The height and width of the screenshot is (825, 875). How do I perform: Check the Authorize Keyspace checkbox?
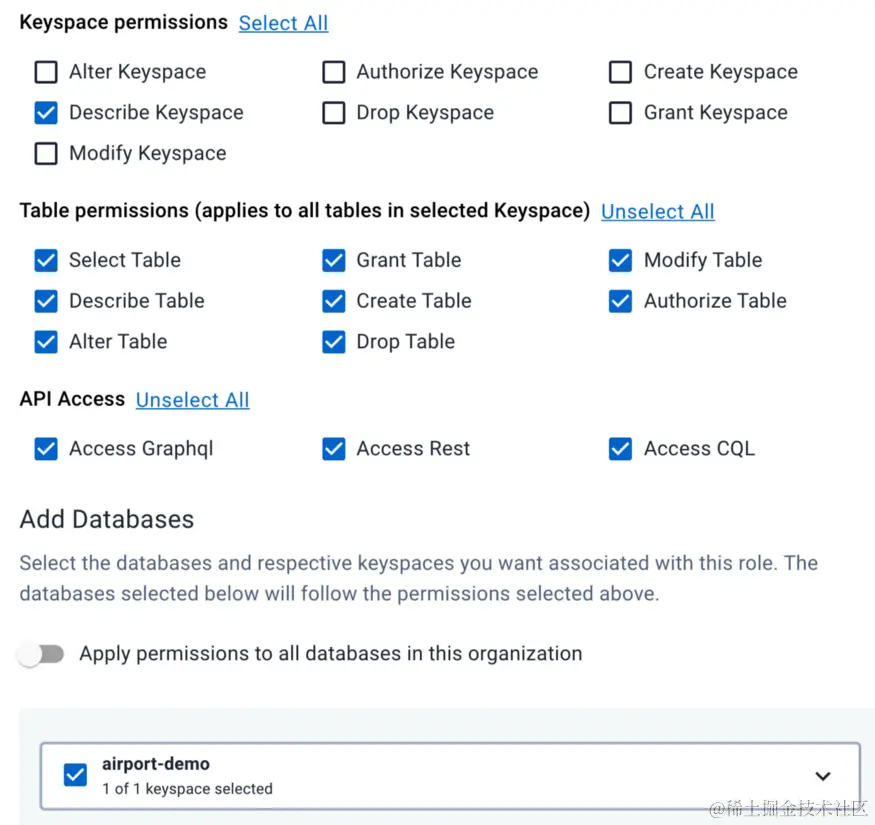[334, 72]
